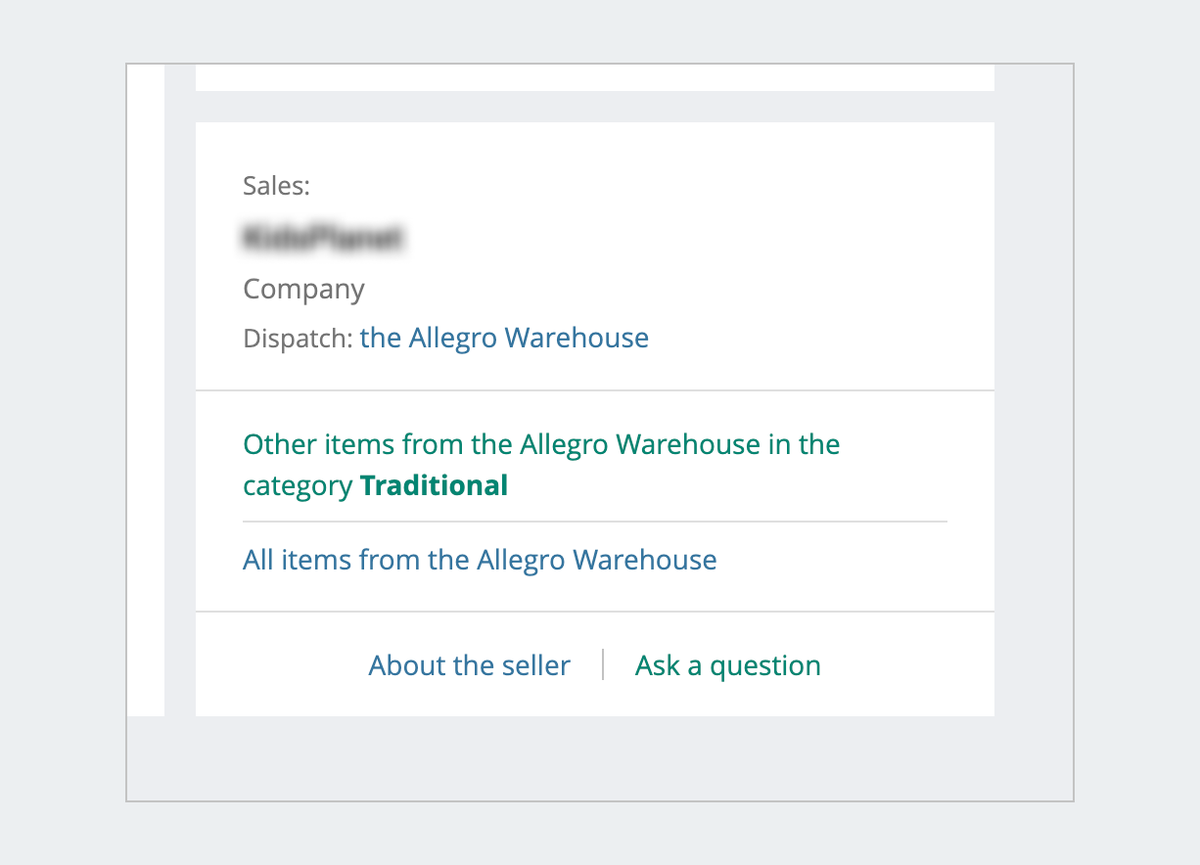Viewport: 1200px width, 865px height.
Task: Click the Company label text
Action: point(303,289)
